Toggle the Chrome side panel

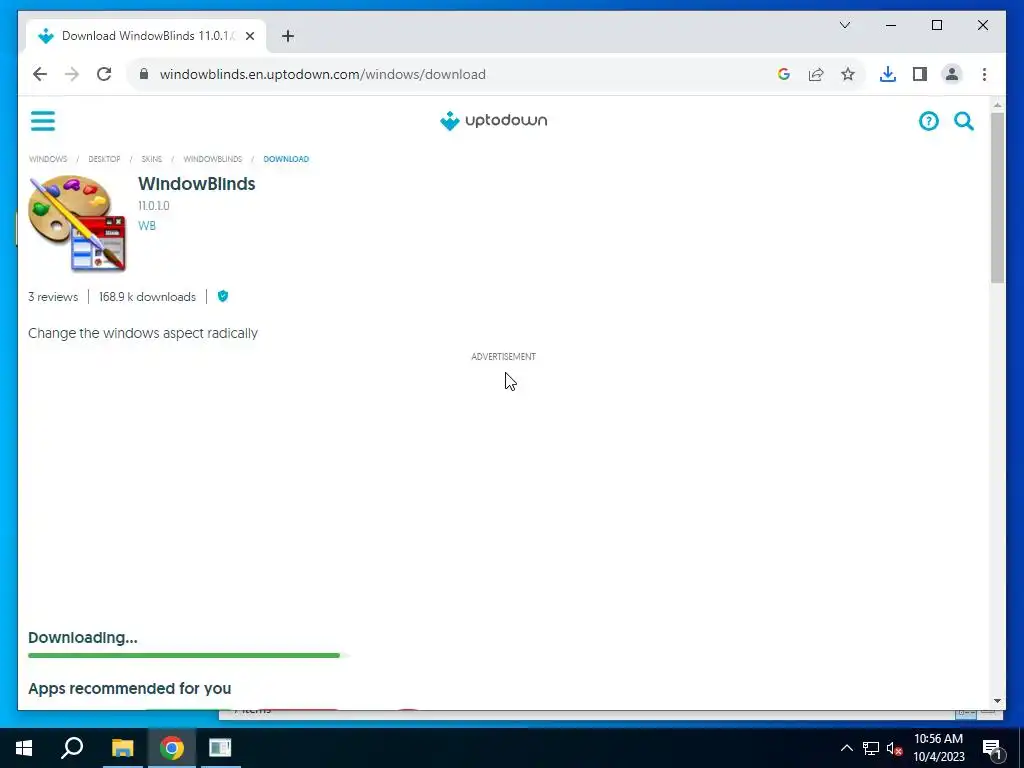tap(920, 74)
